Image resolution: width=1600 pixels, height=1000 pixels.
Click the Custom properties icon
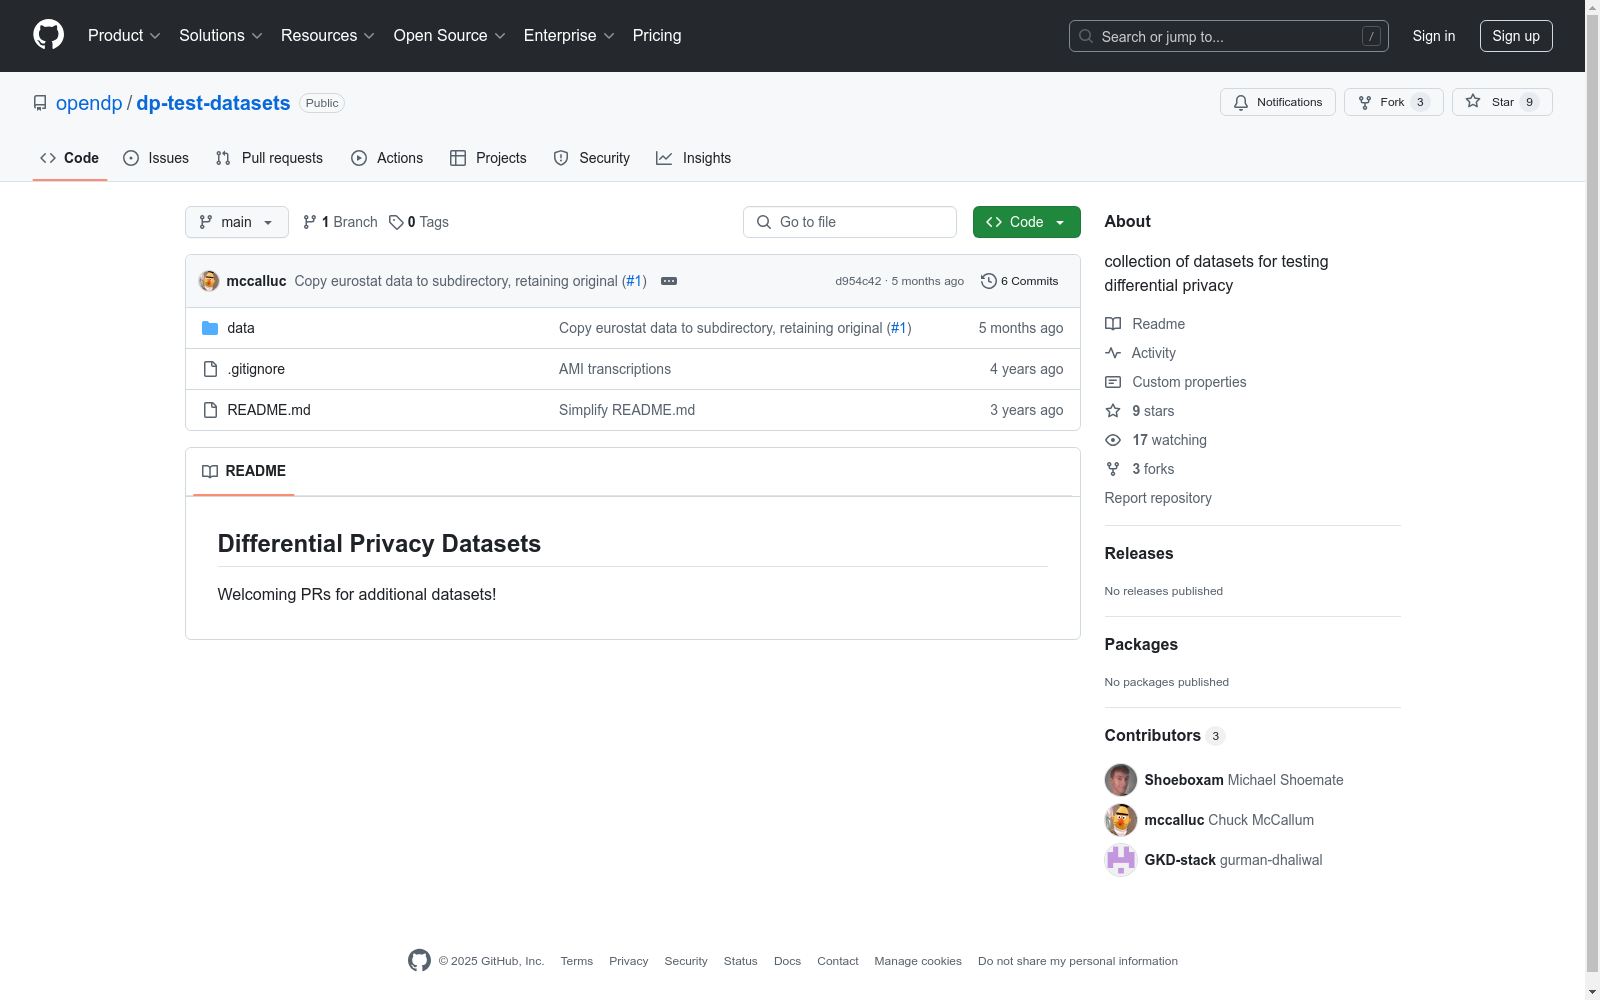click(x=1113, y=382)
